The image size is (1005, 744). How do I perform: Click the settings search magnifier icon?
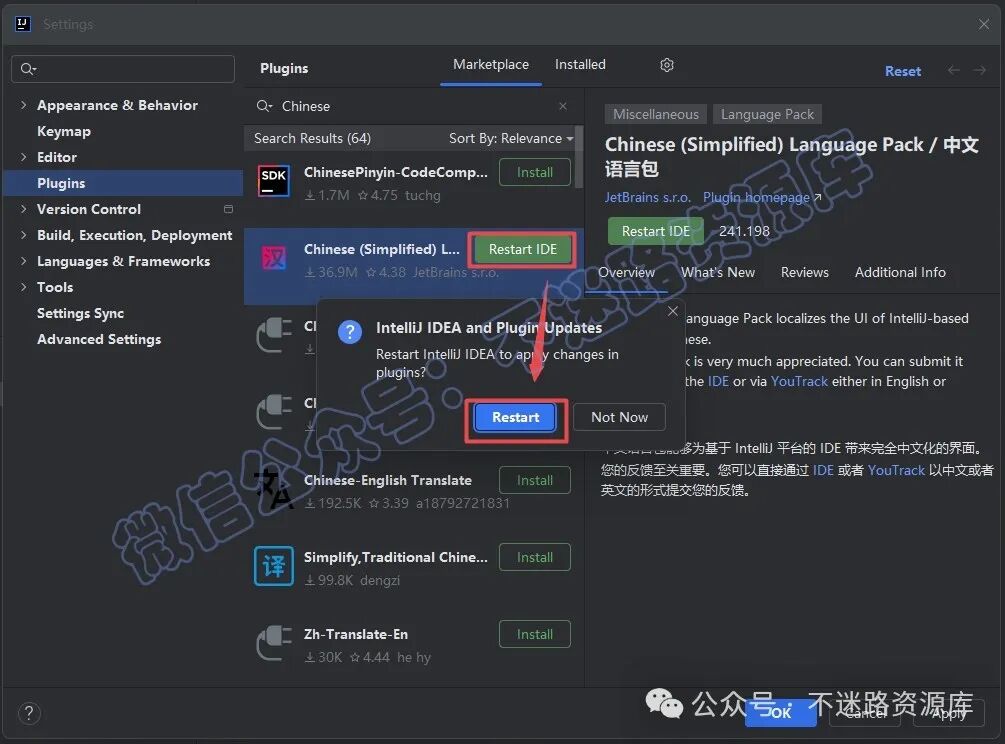click(28, 69)
